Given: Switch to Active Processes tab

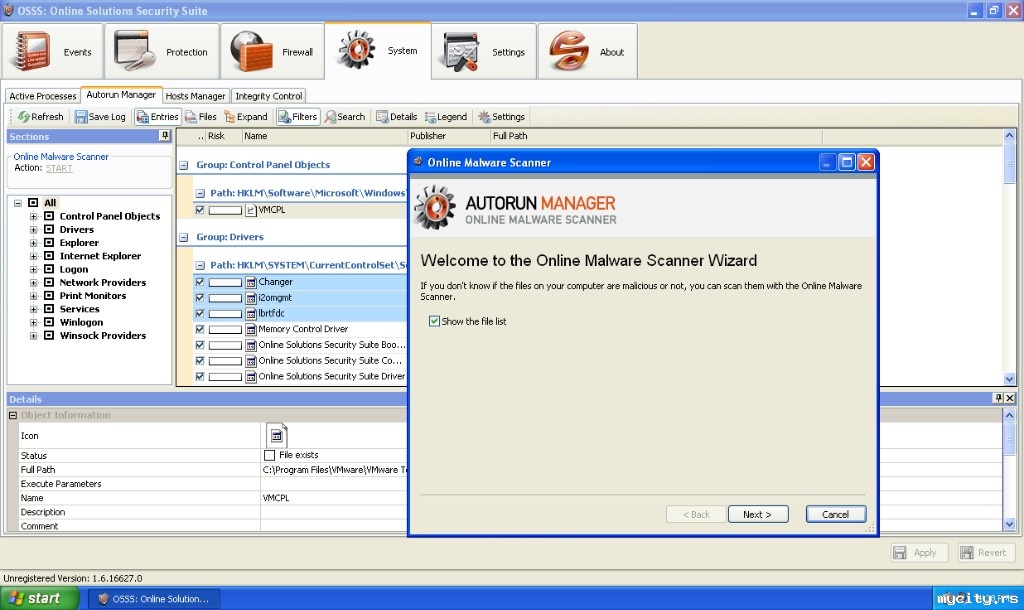Looking at the screenshot, I should point(42,96).
